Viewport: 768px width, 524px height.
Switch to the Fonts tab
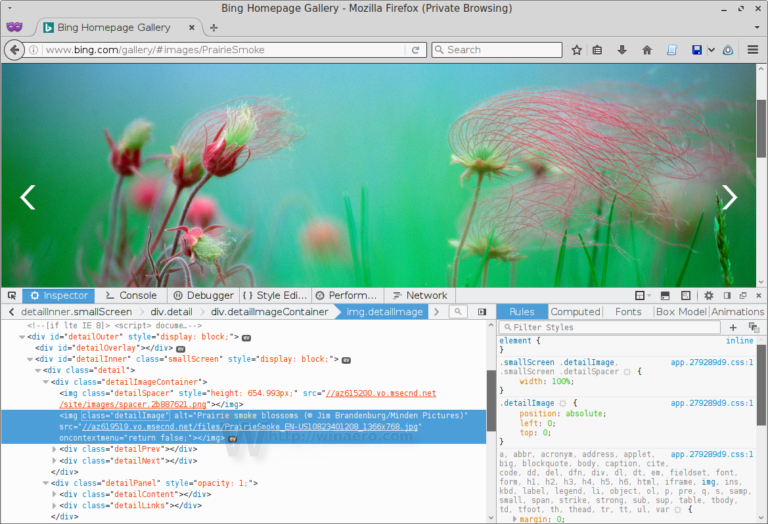[x=628, y=311]
